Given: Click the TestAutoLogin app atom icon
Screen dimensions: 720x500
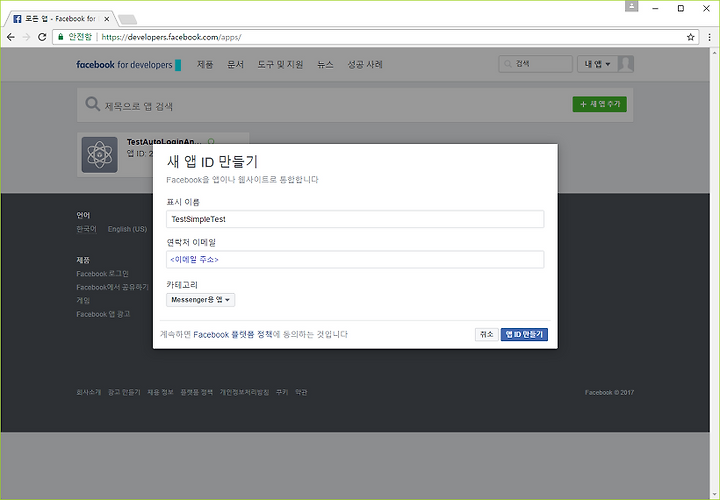Looking at the screenshot, I should point(100,155).
